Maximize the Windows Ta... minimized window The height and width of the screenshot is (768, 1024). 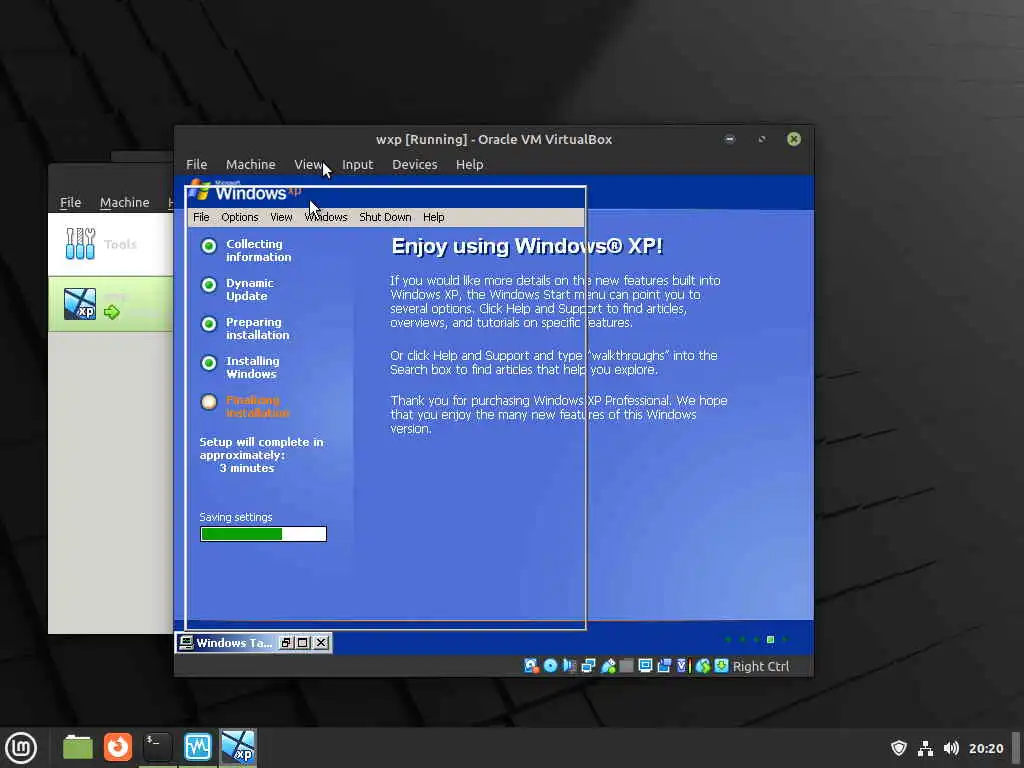303,643
